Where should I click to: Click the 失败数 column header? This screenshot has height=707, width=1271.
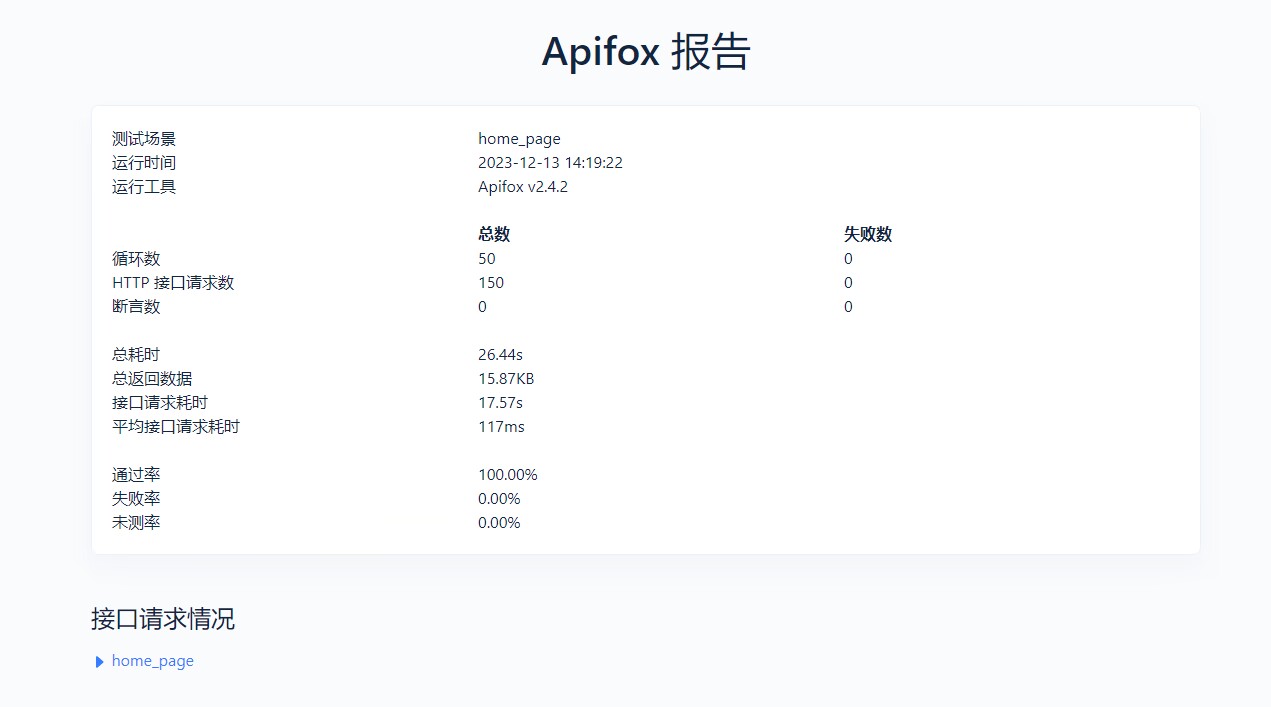click(867, 234)
